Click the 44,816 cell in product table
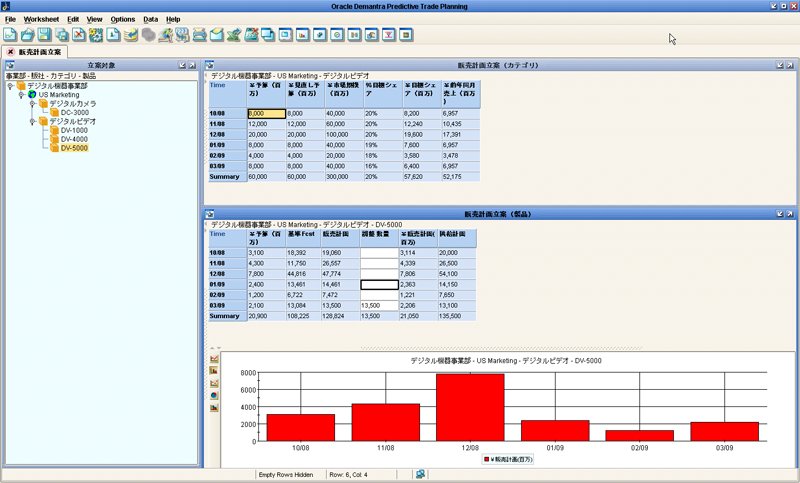 [304, 274]
